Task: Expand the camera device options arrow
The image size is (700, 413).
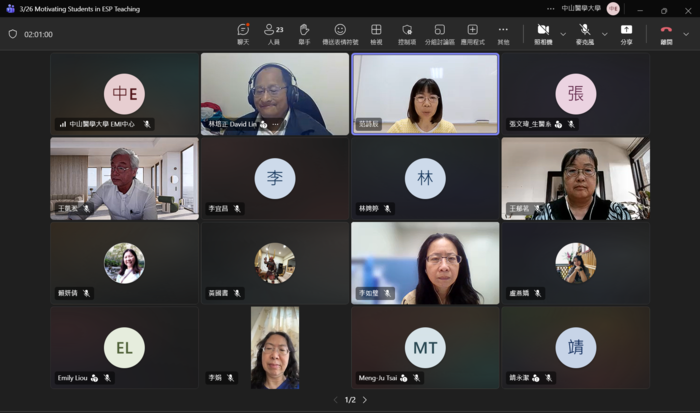Action: pyautogui.click(x=563, y=33)
